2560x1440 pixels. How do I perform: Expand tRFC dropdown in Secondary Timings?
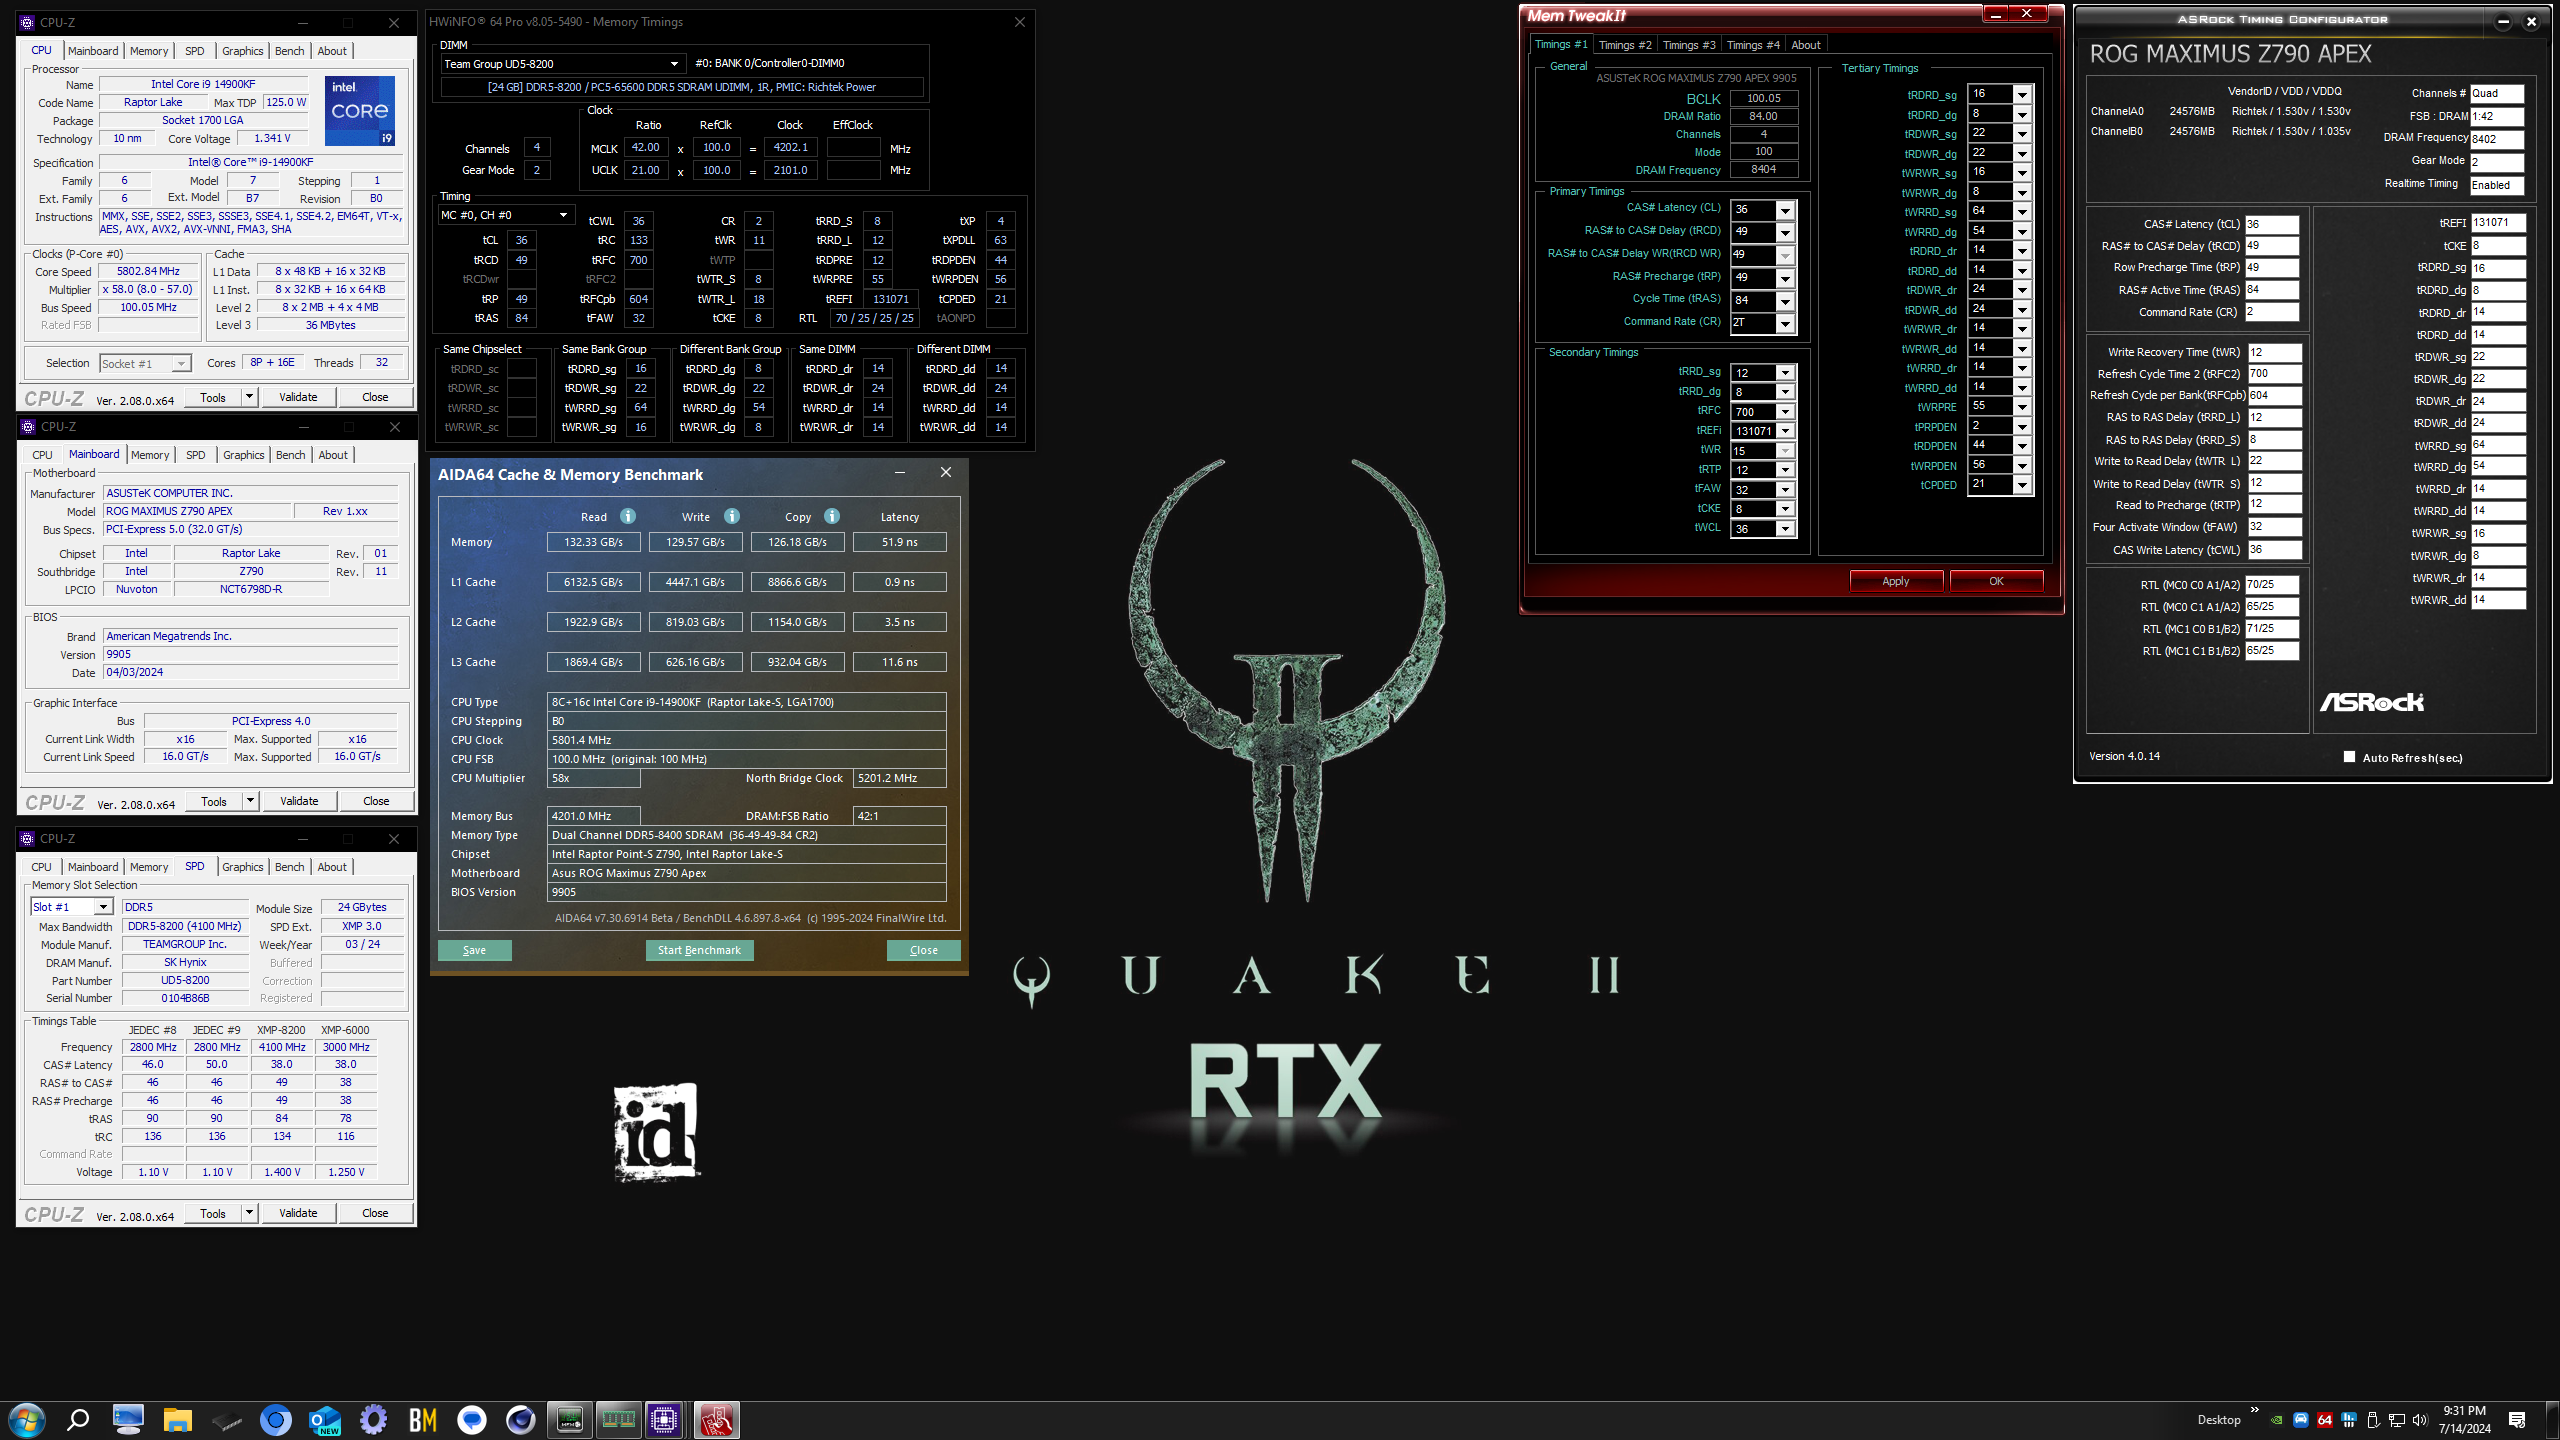pos(1785,412)
